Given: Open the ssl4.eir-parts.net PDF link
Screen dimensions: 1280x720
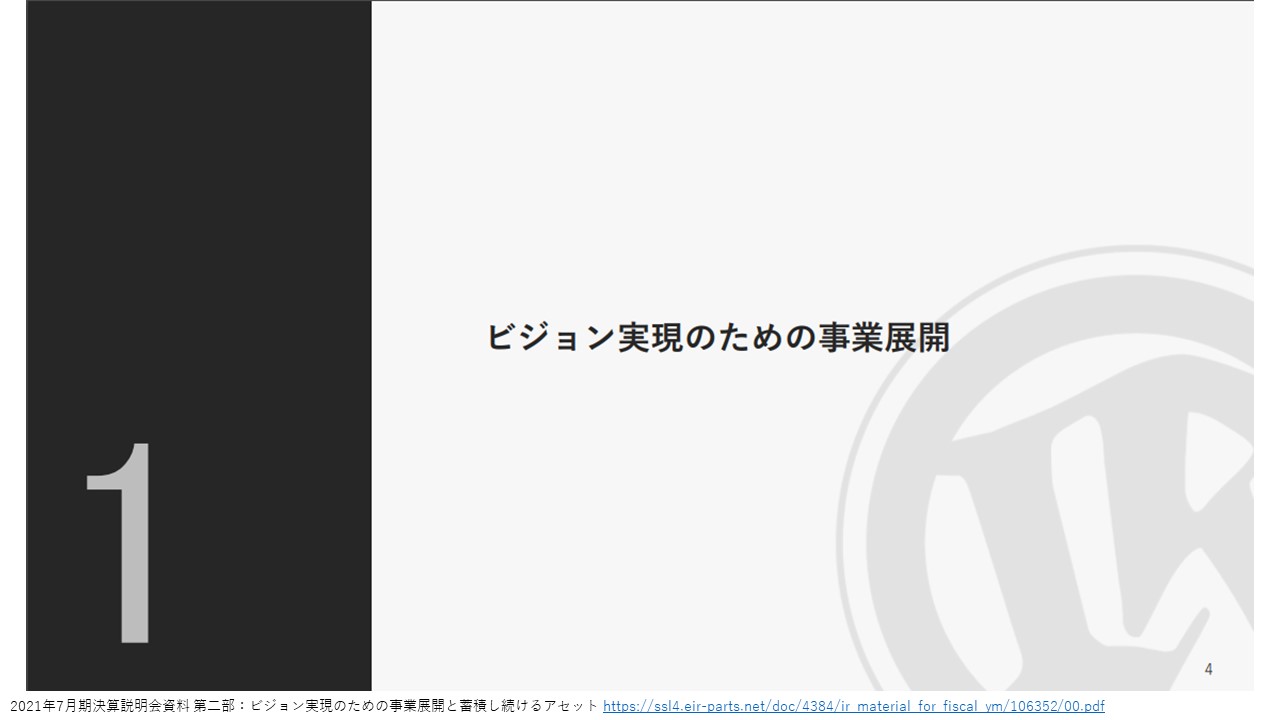Looking at the screenshot, I should [x=854, y=706].
